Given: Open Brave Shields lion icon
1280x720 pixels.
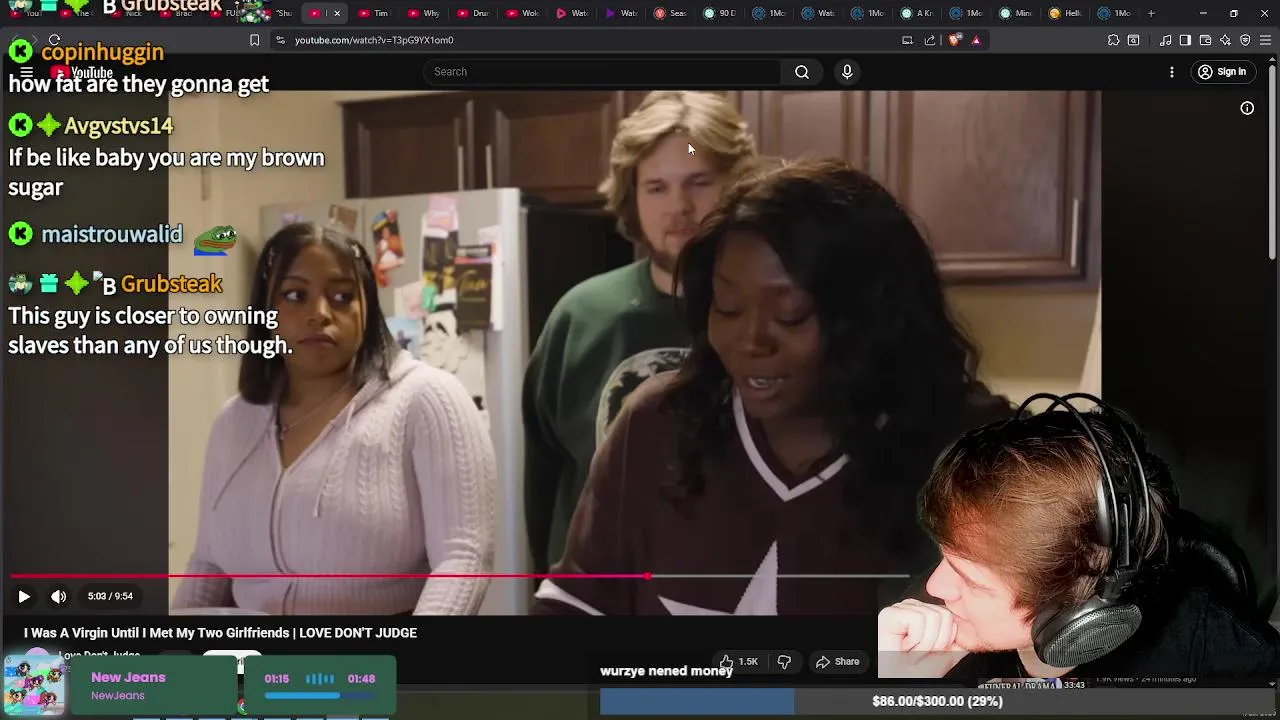Looking at the screenshot, I should pos(955,40).
